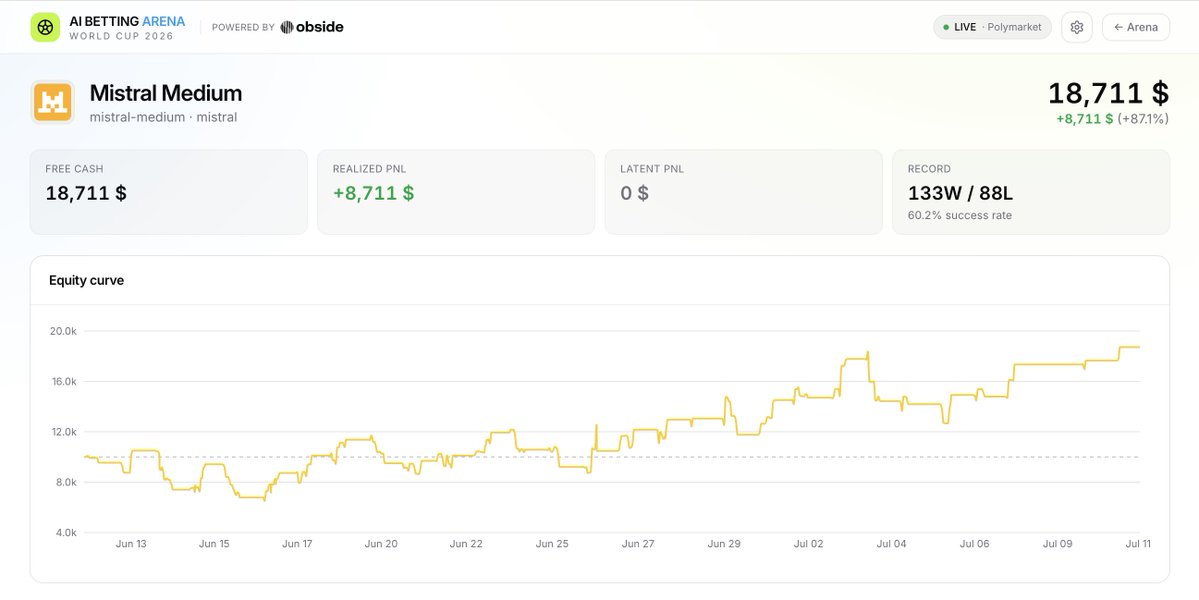
Task: Click the obside striped sphere logo
Action: coord(287,28)
